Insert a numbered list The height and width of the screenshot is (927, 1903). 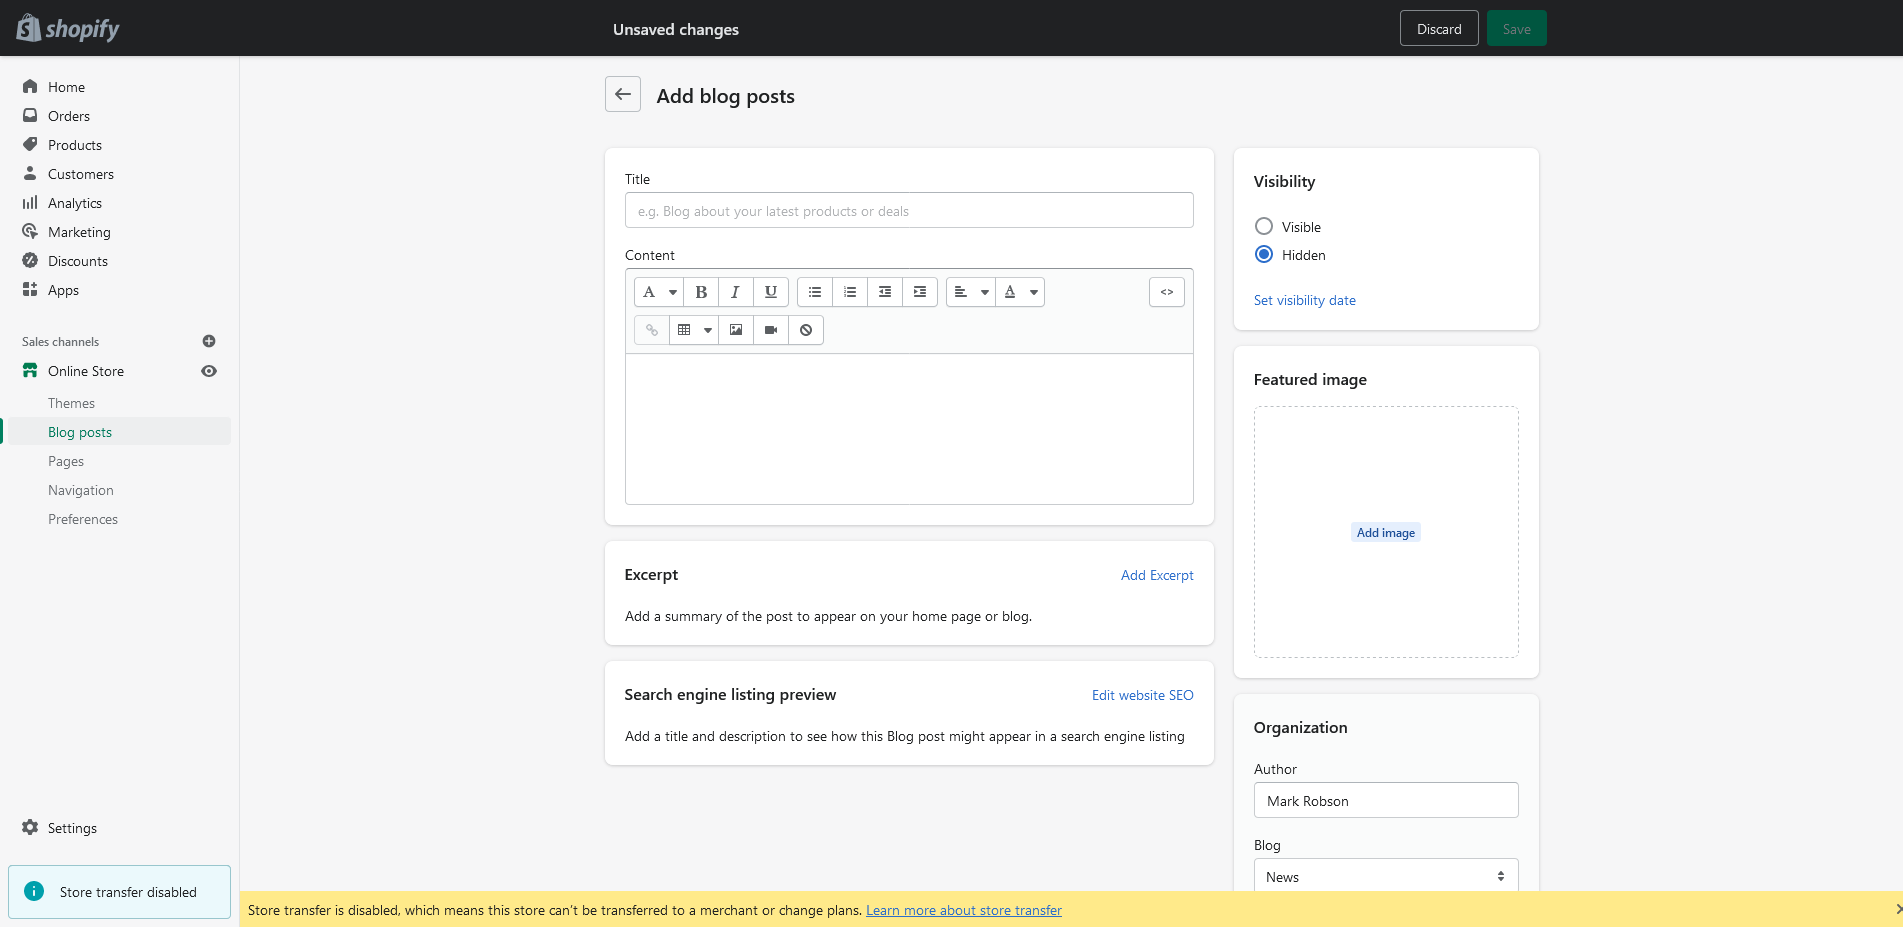850,292
